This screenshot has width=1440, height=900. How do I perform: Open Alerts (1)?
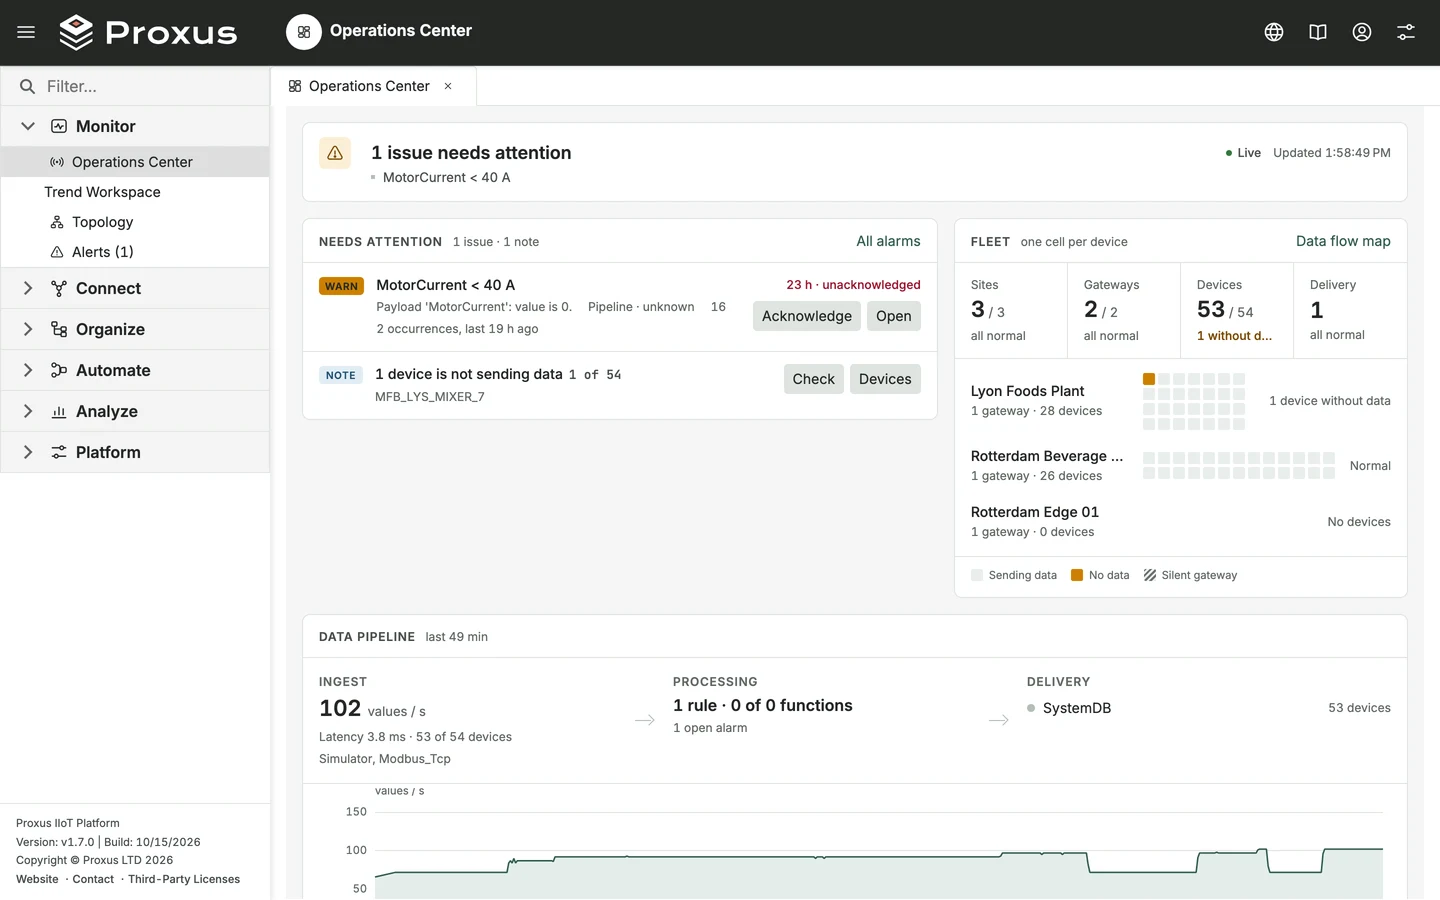point(135,252)
